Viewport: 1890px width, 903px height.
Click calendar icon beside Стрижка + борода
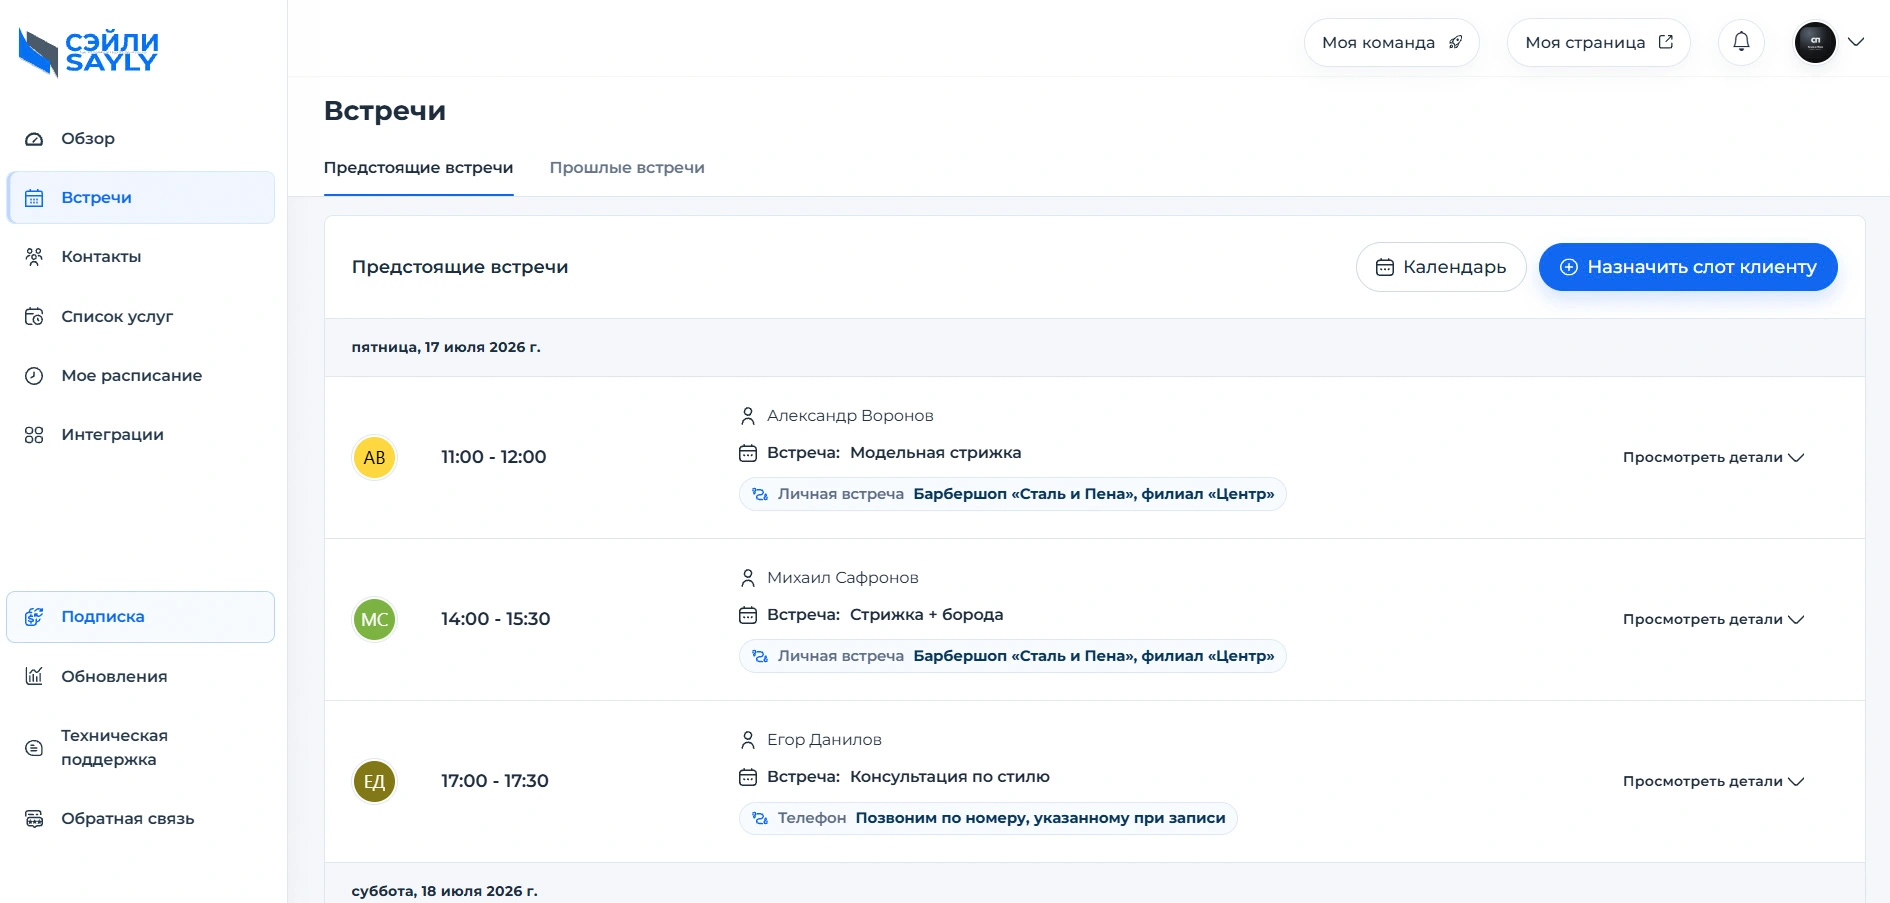pos(748,615)
